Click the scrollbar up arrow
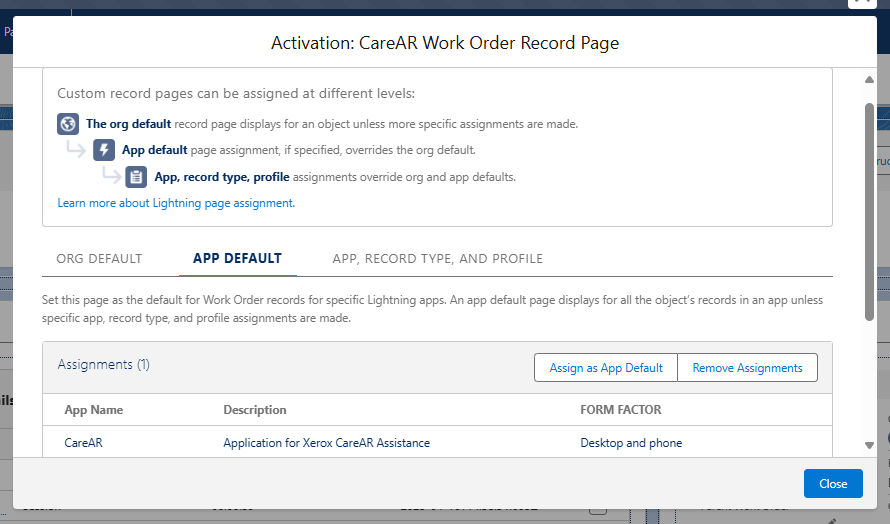The width and height of the screenshot is (890, 524). coord(869,79)
